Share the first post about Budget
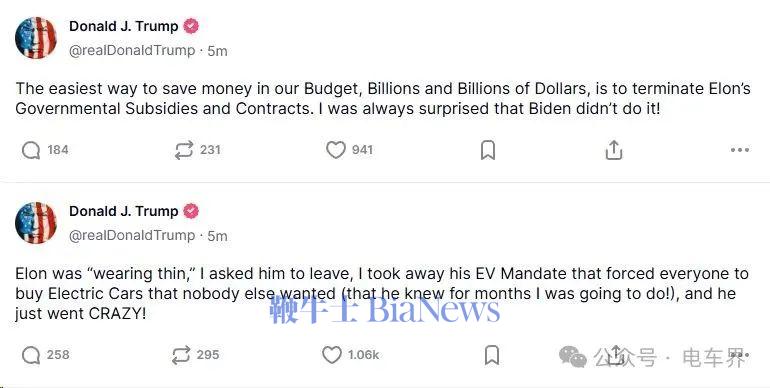Viewport: 770px width, 388px height. [x=613, y=150]
